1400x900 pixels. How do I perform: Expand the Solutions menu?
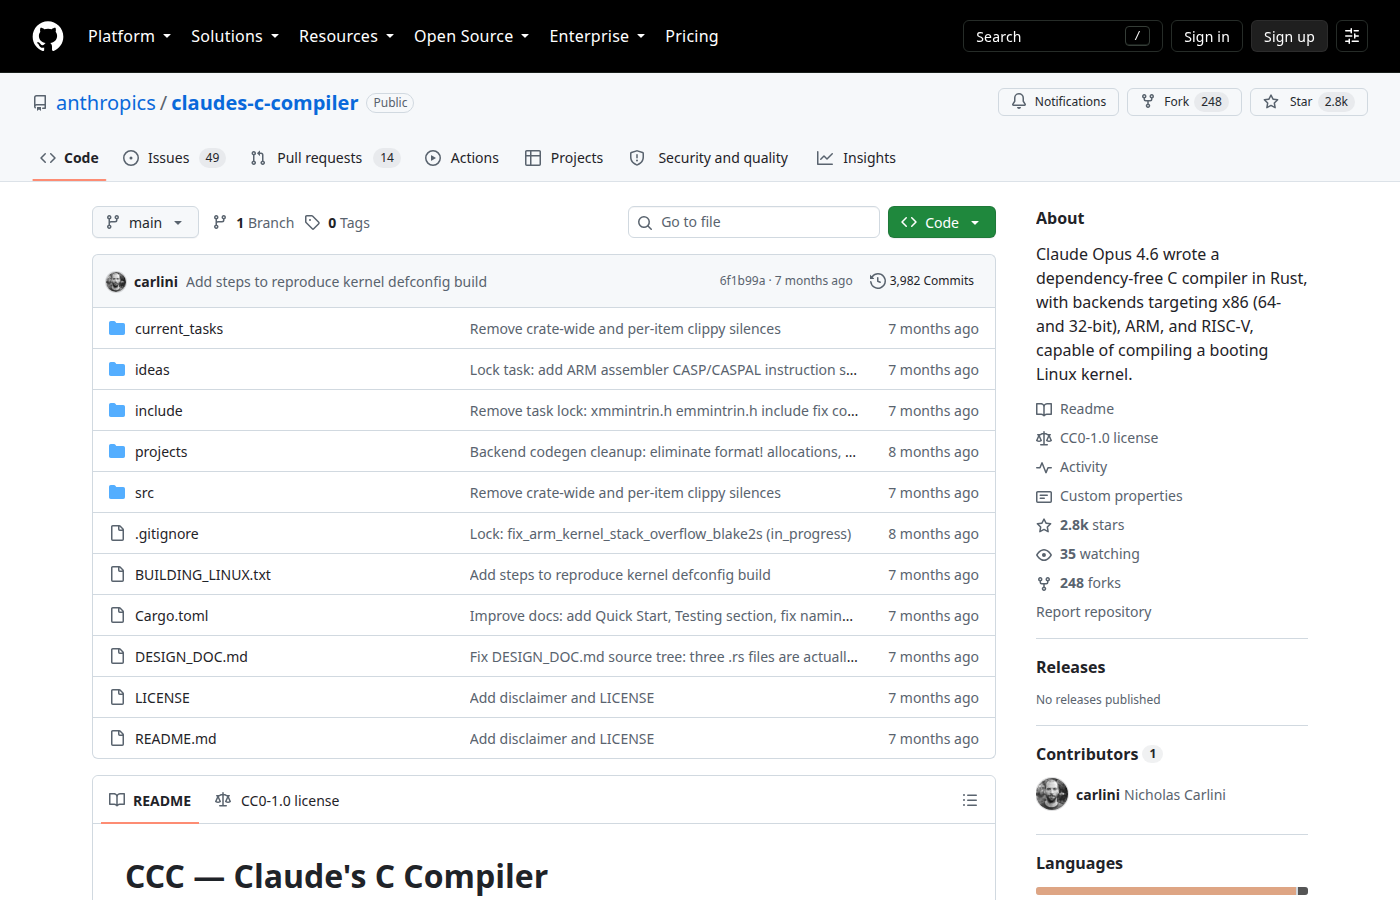pos(235,36)
